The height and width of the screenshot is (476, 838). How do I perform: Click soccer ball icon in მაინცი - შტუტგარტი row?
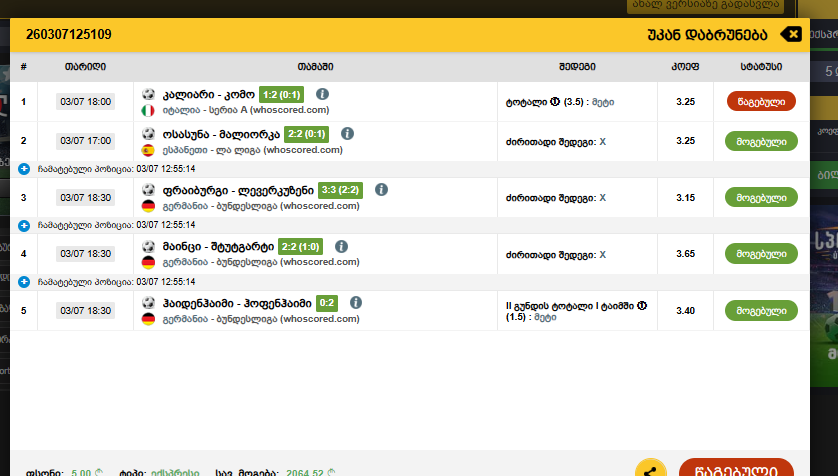pos(148,246)
